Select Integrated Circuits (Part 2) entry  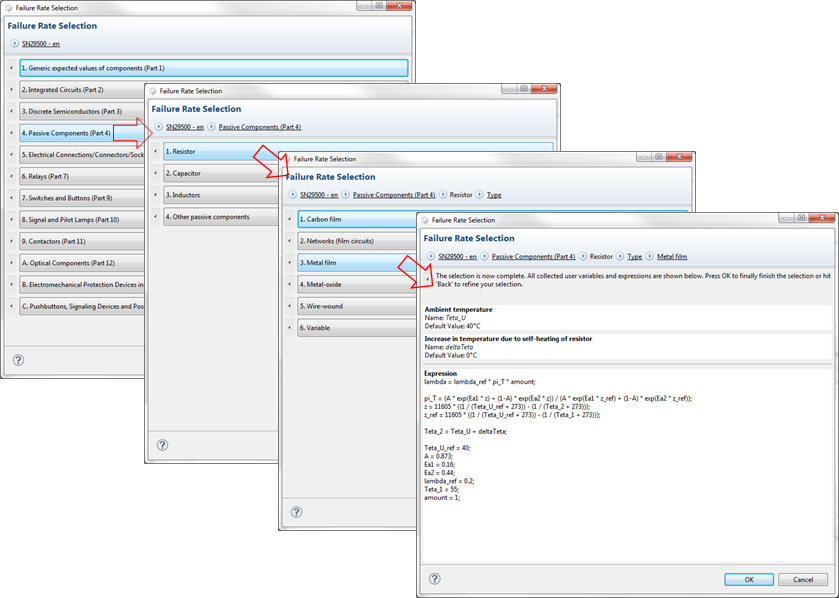(x=82, y=90)
